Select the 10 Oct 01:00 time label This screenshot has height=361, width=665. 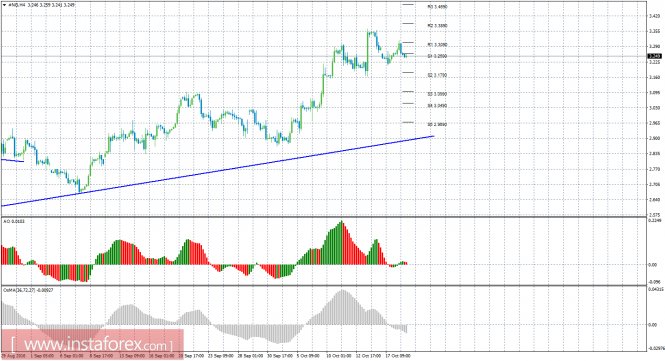coord(338,355)
